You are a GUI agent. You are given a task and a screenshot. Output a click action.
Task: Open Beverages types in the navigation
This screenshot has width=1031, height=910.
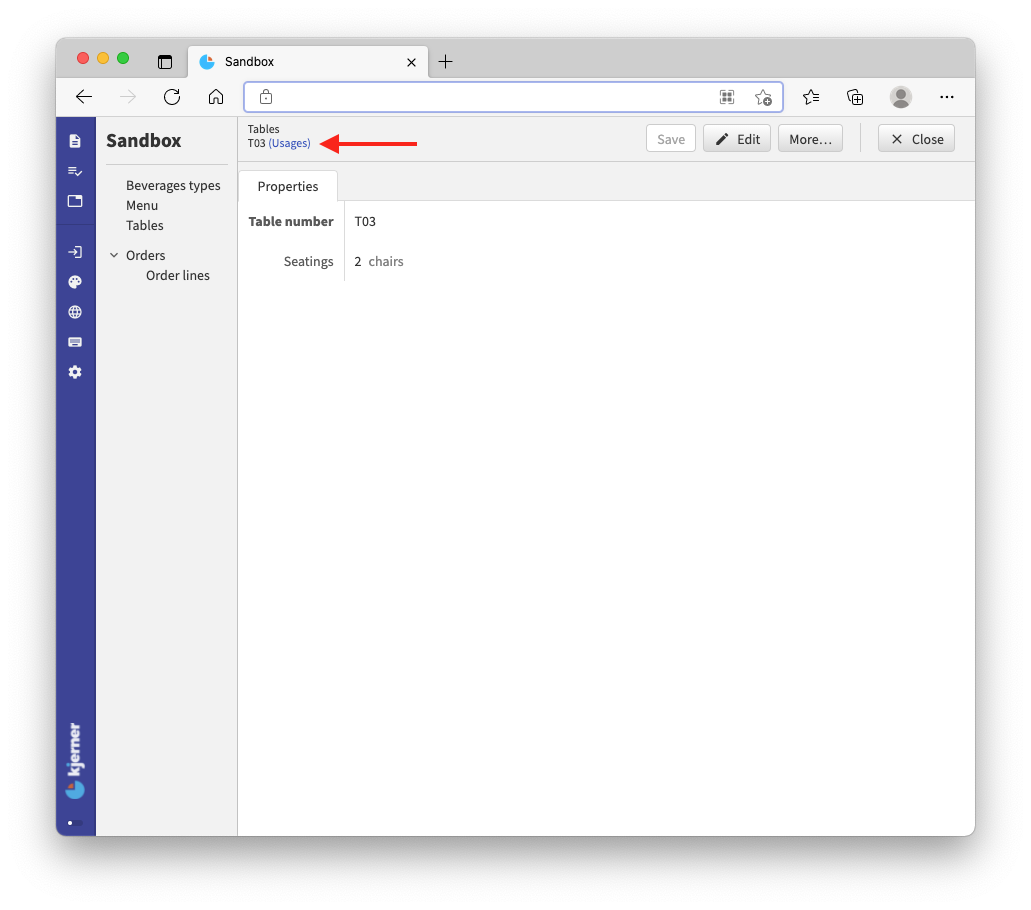coord(173,185)
